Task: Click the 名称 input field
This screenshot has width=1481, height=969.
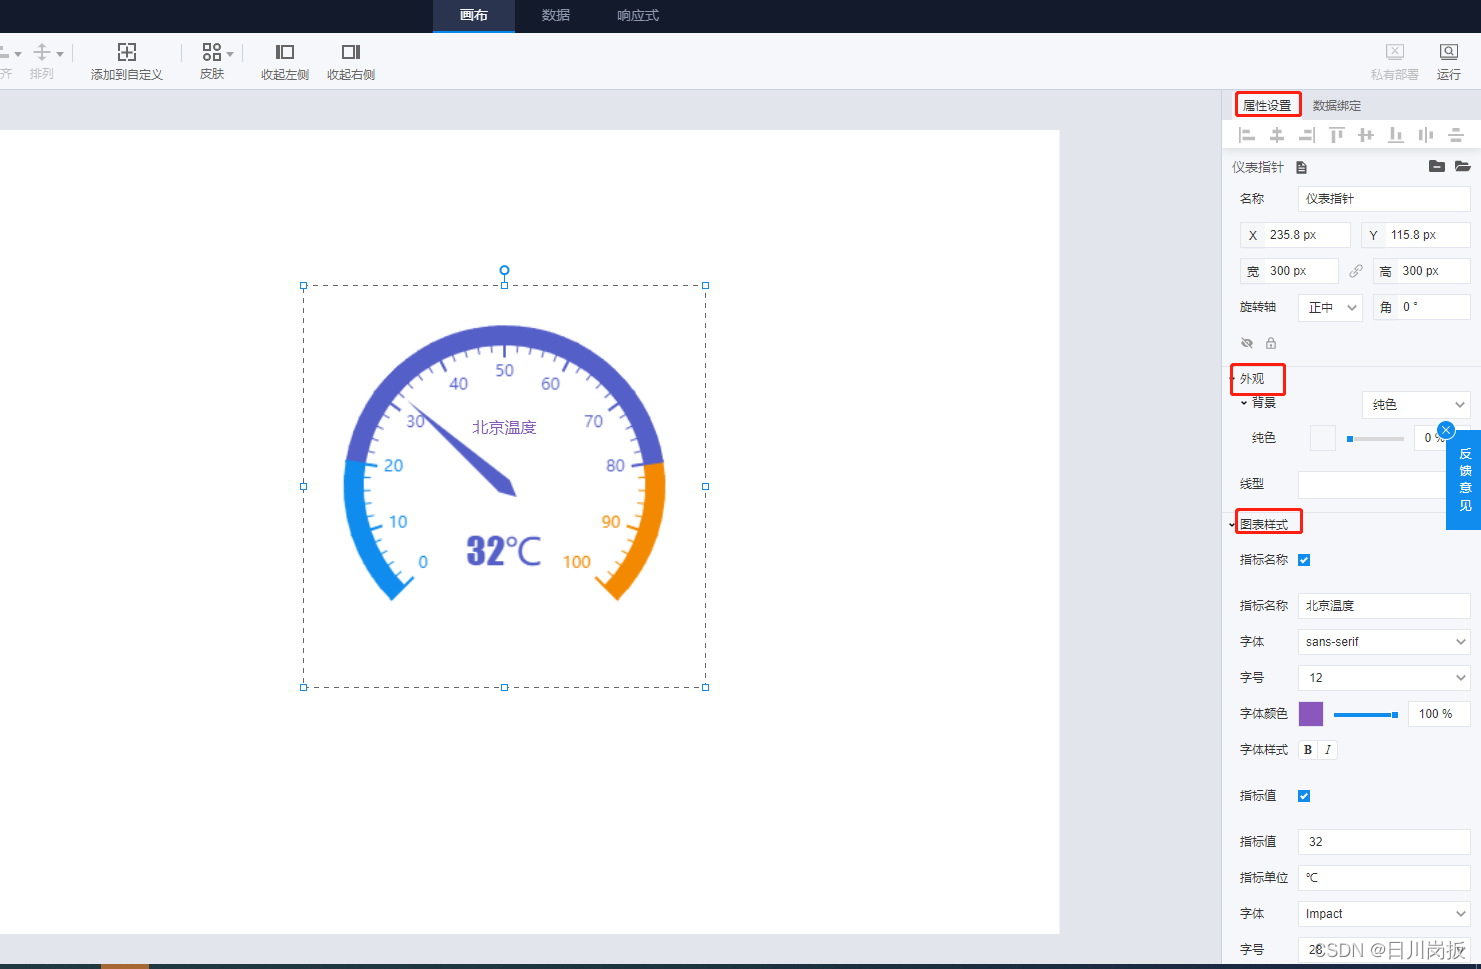Action: (x=1384, y=199)
